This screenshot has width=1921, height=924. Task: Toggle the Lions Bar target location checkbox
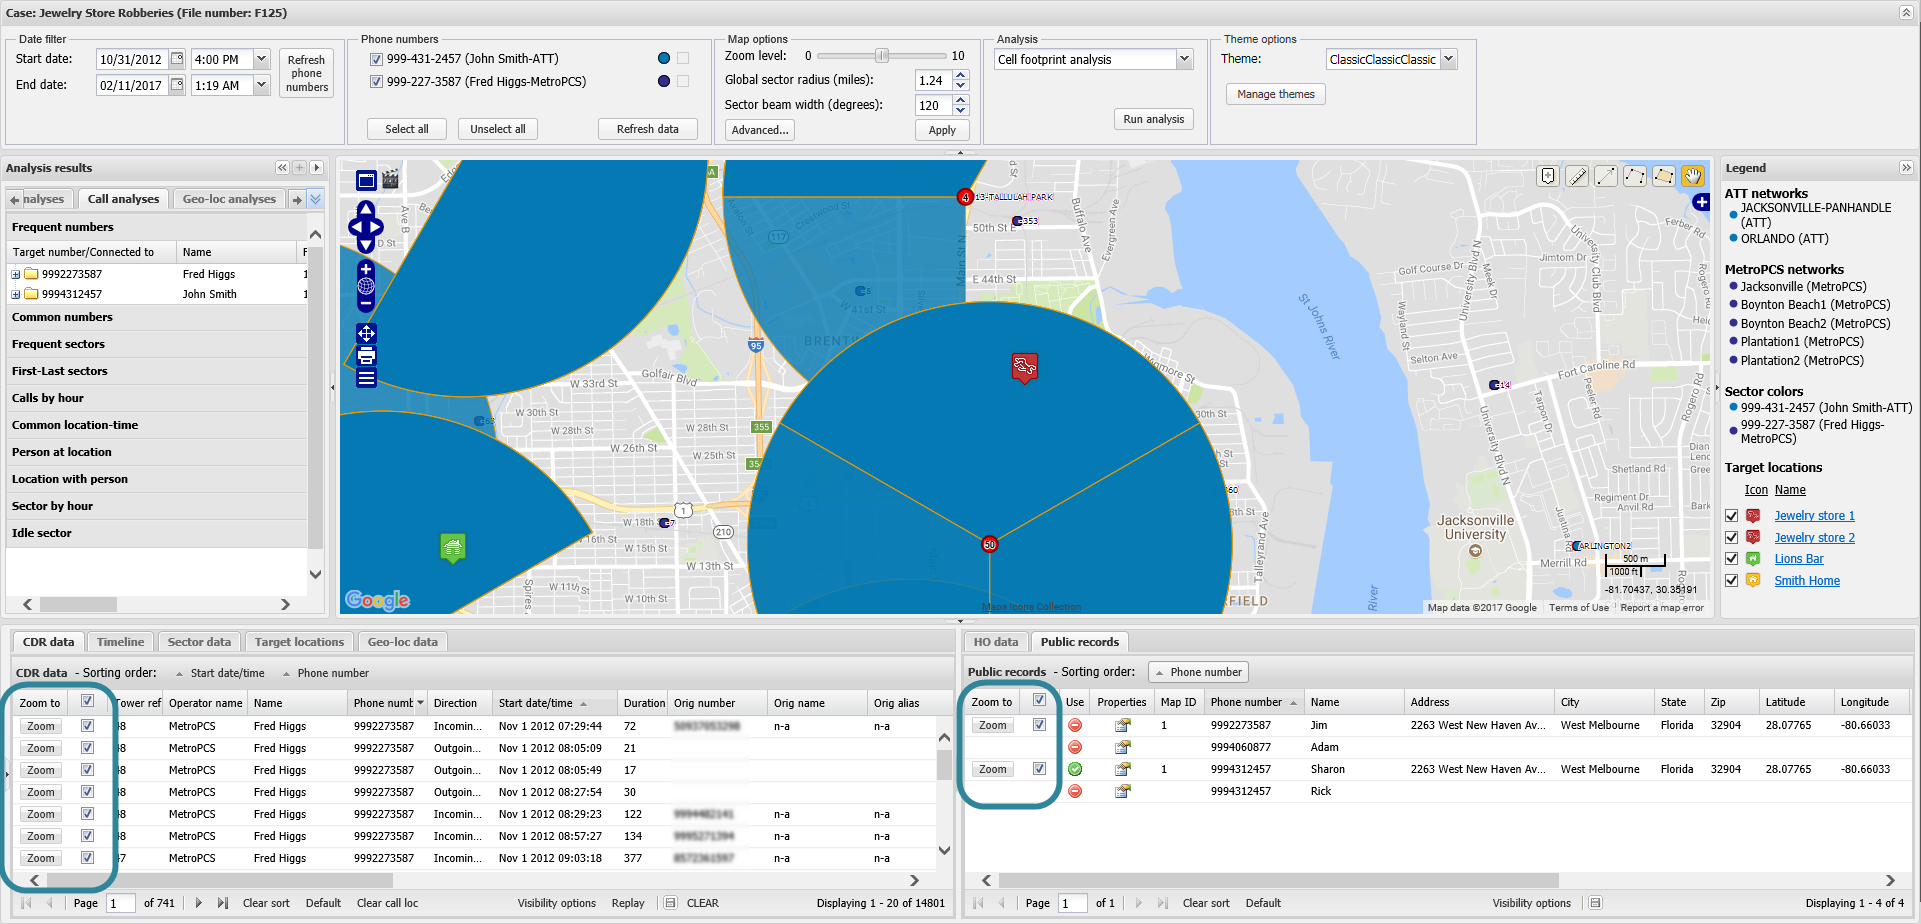coord(1731,559)
